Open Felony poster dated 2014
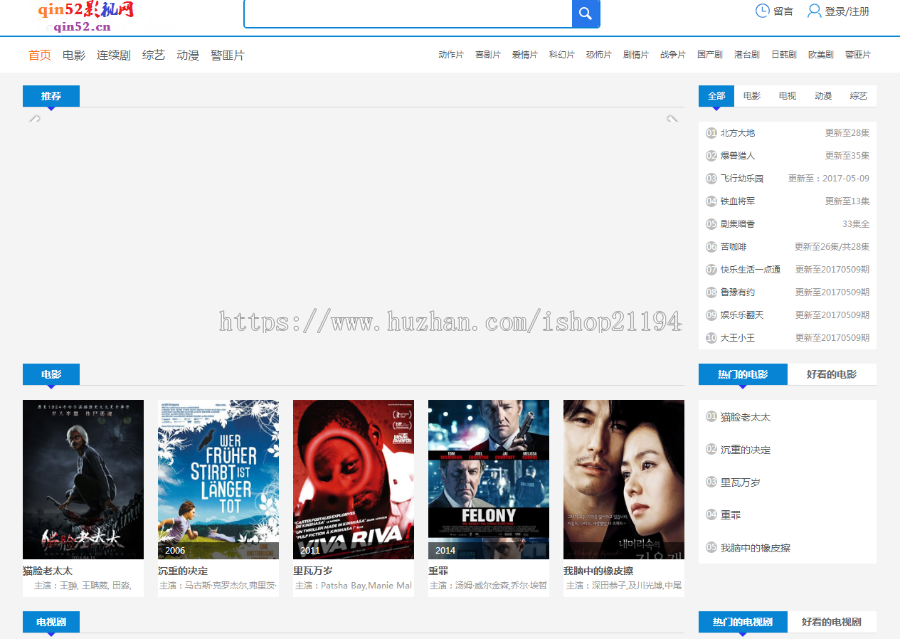Screen dimensions: 900x639 pyautogui.click(x=488, y=479)
